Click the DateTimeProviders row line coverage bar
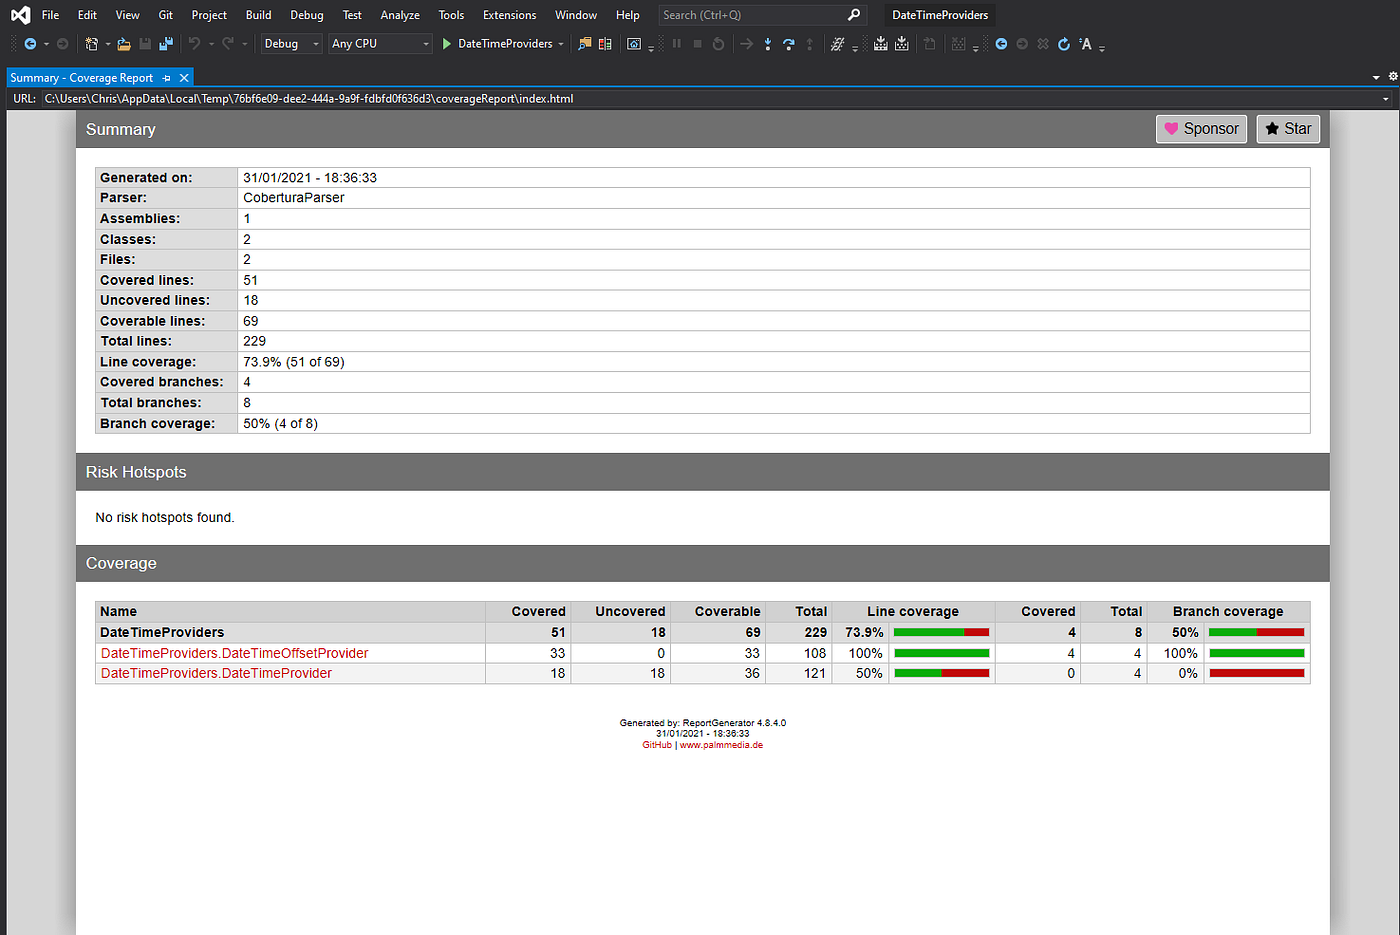The width and height of the screenshot is (1400, 935). tap(941, 632)
